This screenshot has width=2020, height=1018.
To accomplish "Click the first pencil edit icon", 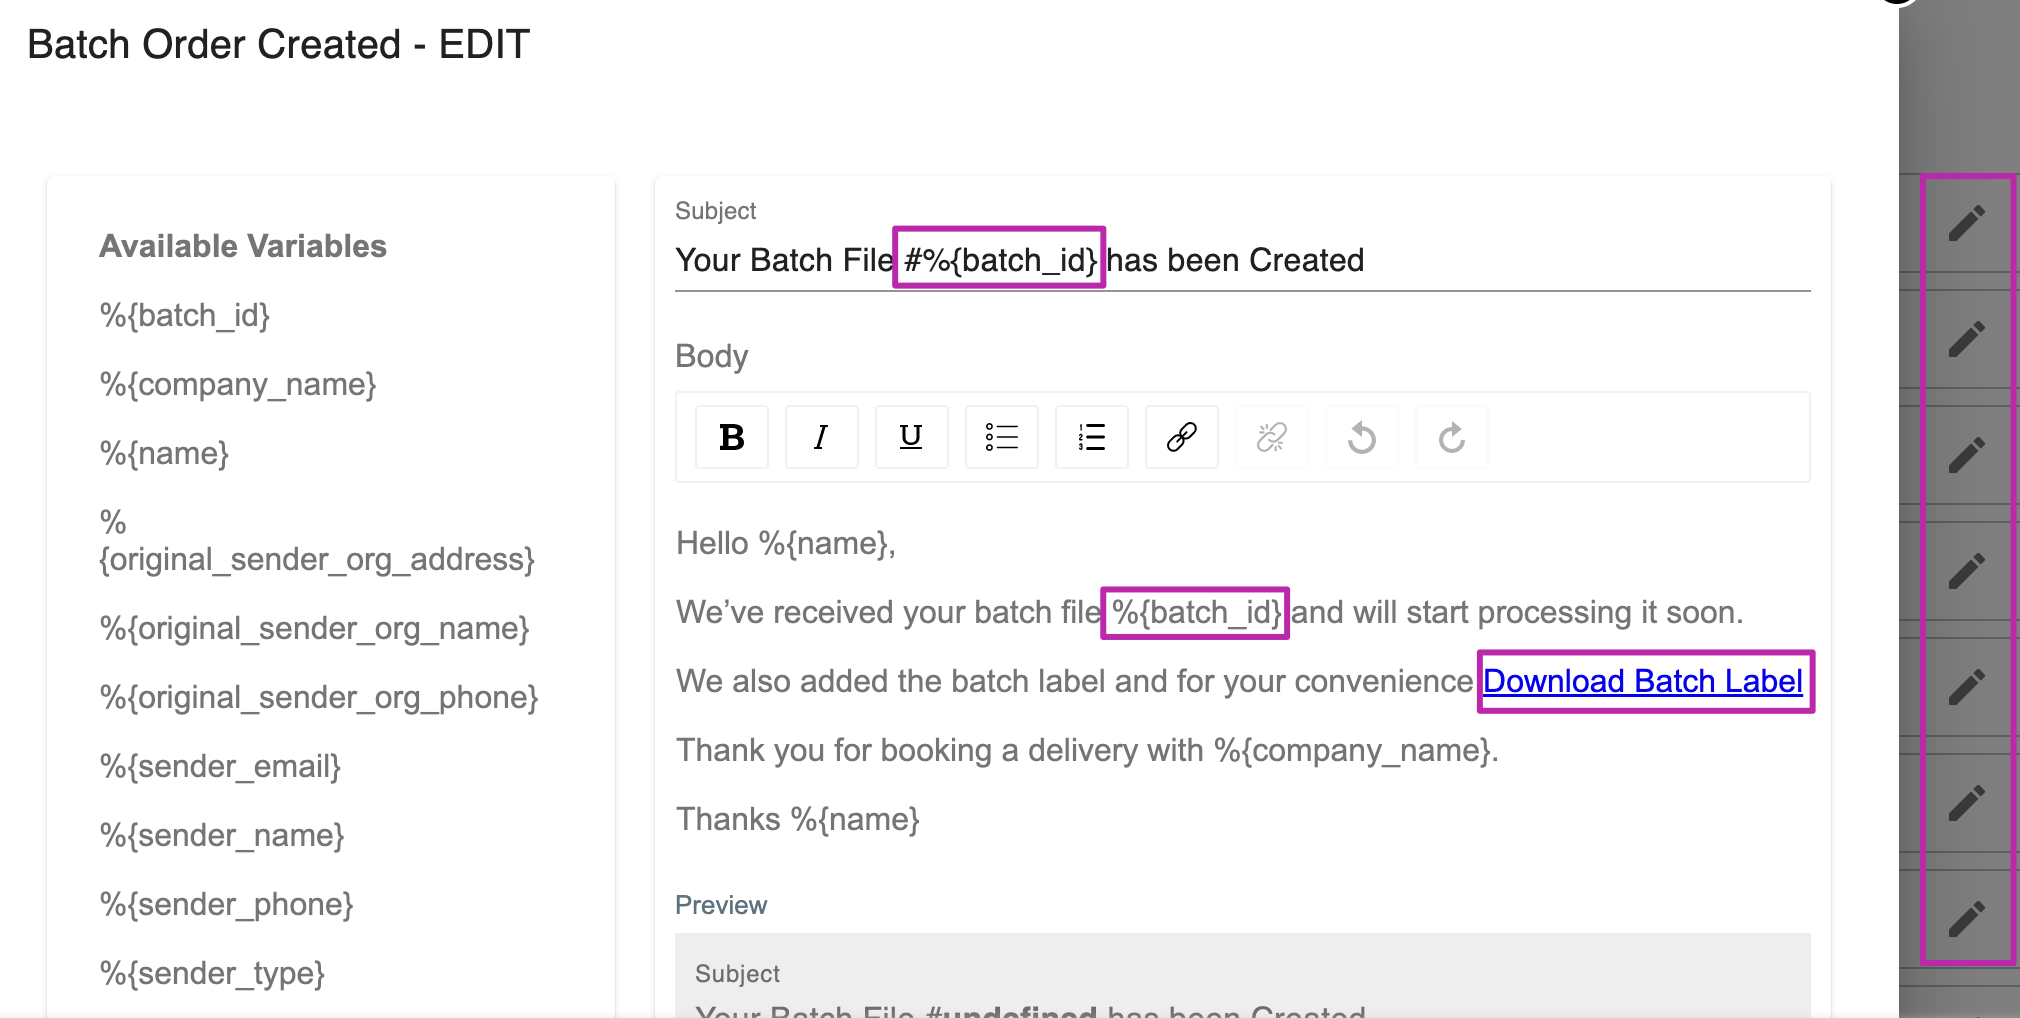I will [x=1966, y=224].
